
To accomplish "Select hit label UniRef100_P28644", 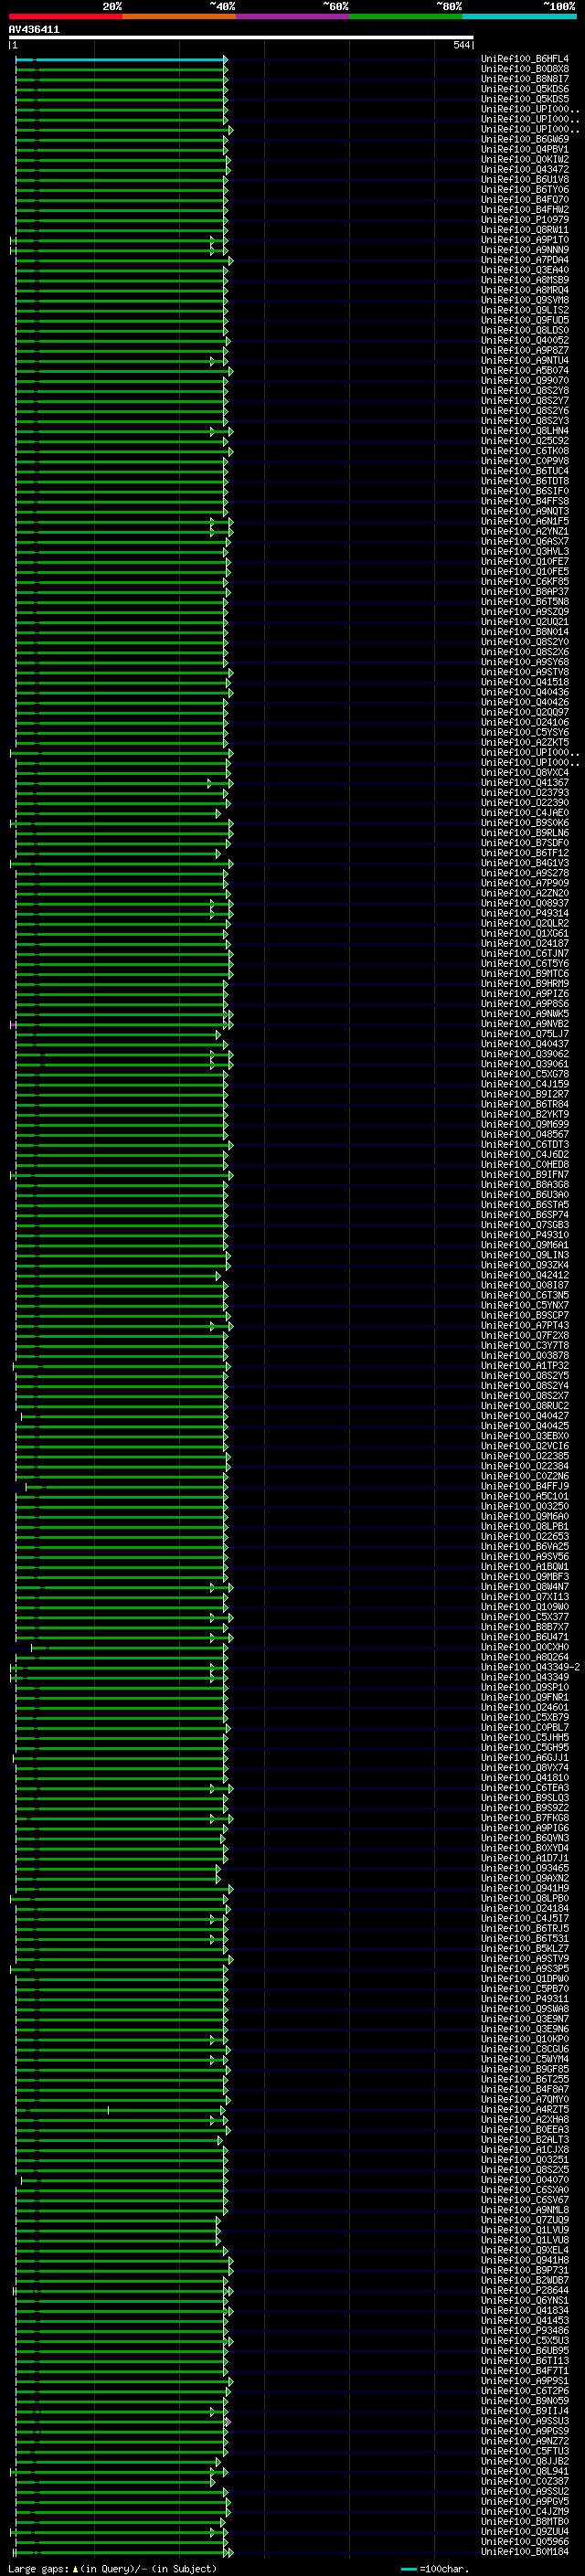I will pos(524,2290).
